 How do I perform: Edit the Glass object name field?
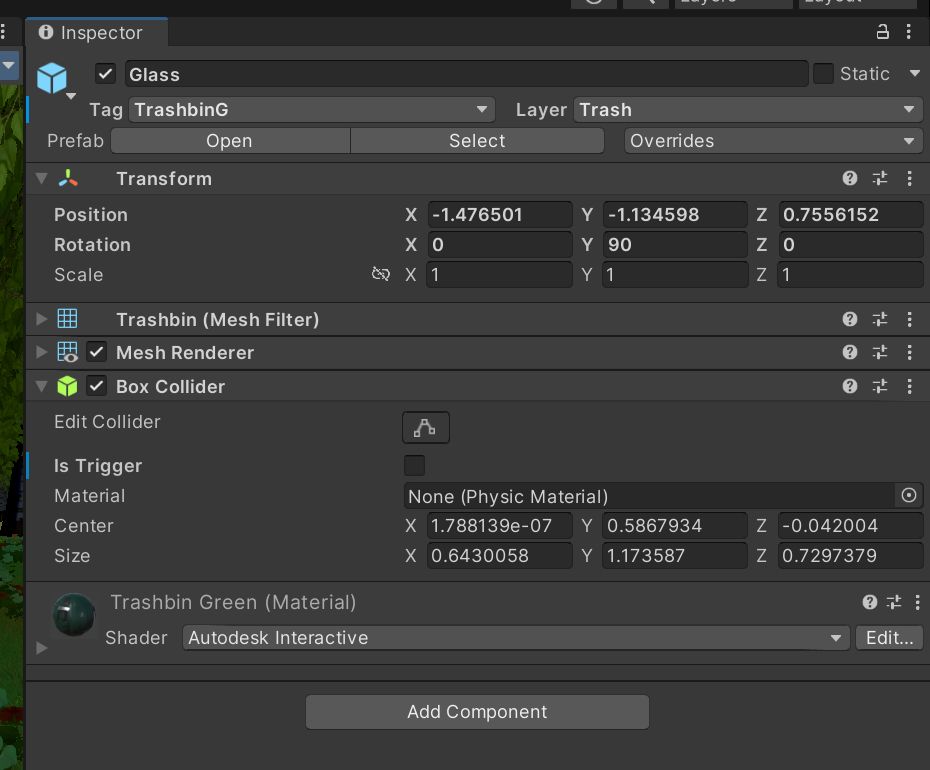click(466, 74)
